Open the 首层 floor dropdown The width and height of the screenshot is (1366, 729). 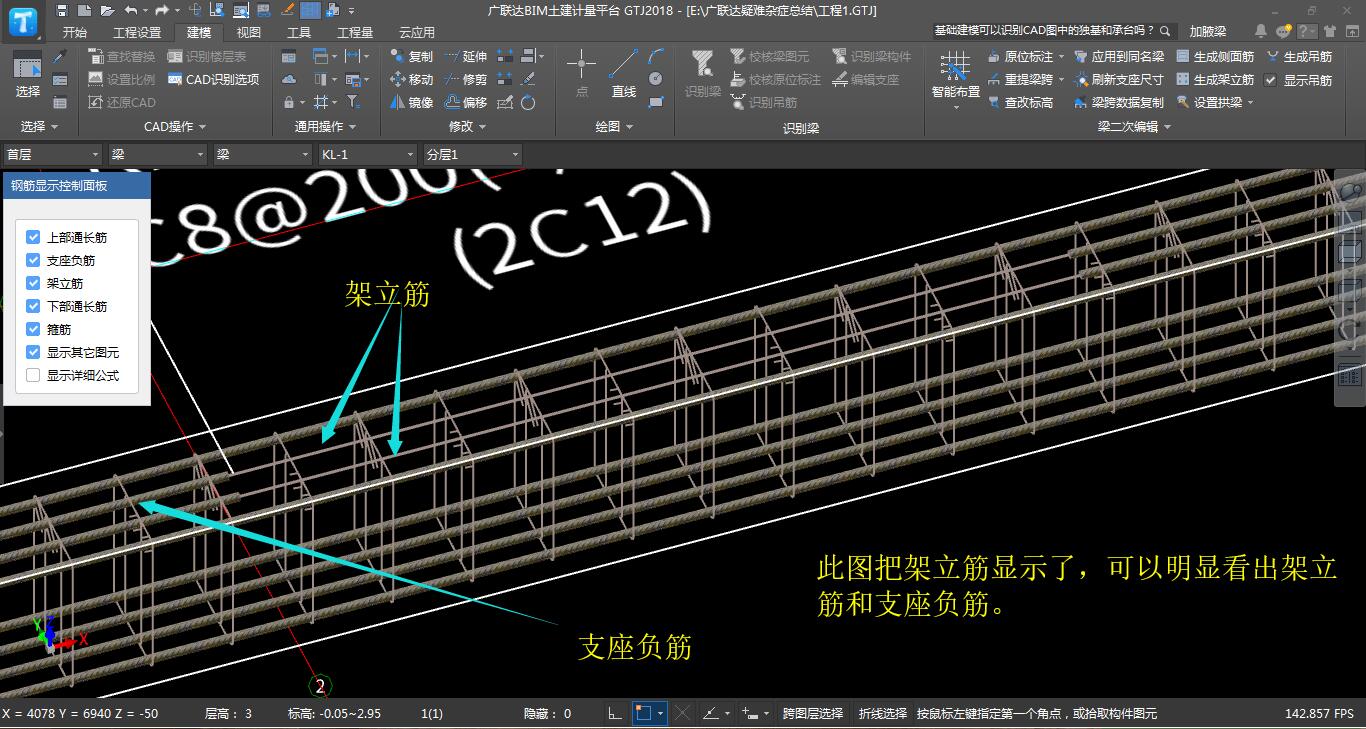(x=52, y=155)
